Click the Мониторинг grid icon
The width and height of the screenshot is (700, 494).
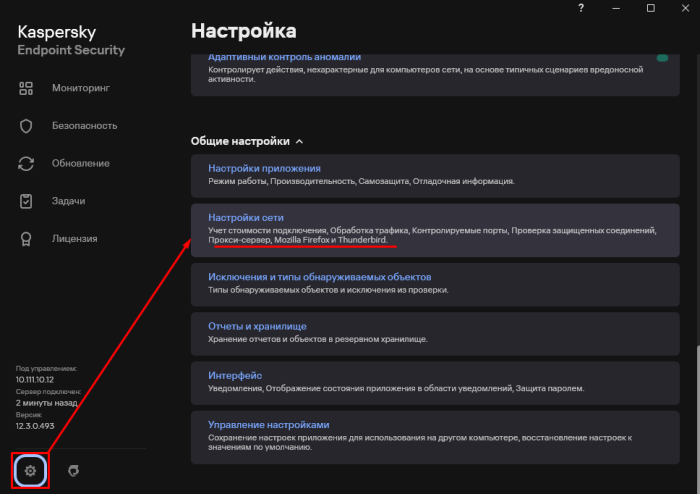(28, 88)
